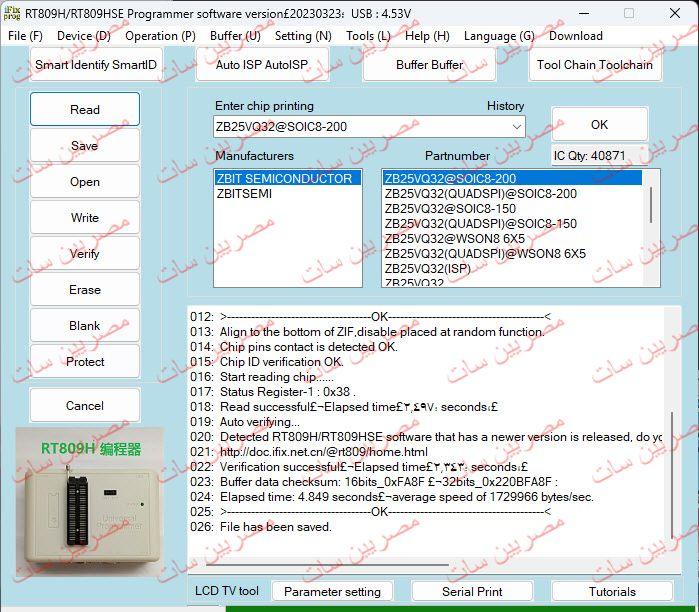Click the iFix prog app icon
Viewport: 699px width, 612px height.
(12, 13)
